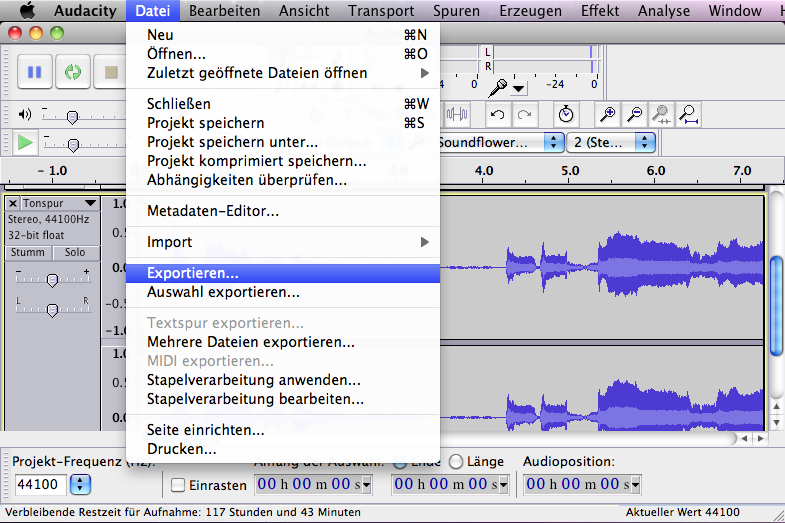Expand the input channels dropdown
Screen dimensions: 785x523
tap(644, 142)
